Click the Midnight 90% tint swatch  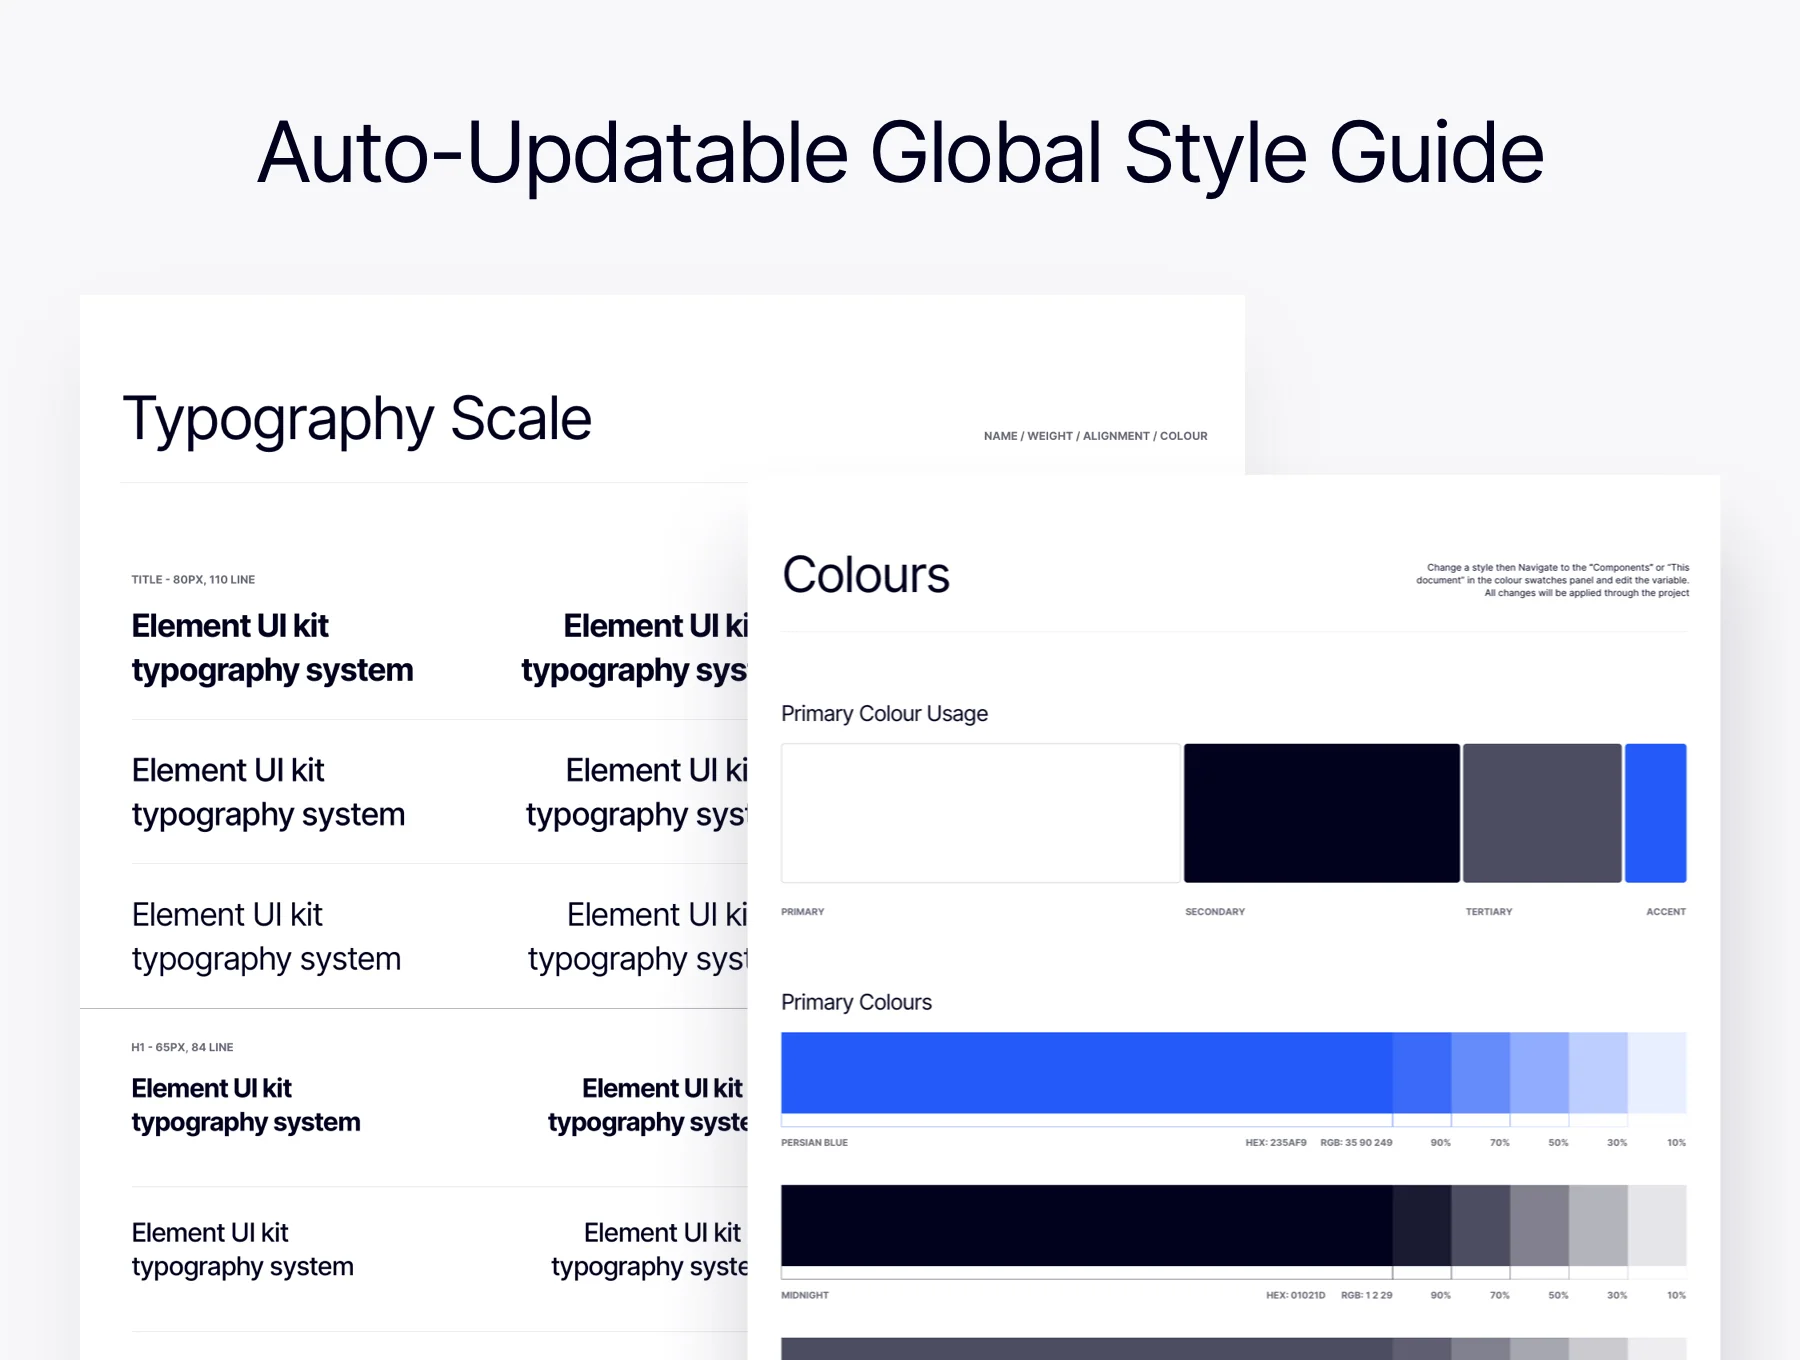pyautogui.click(x=1422, y=1226)
